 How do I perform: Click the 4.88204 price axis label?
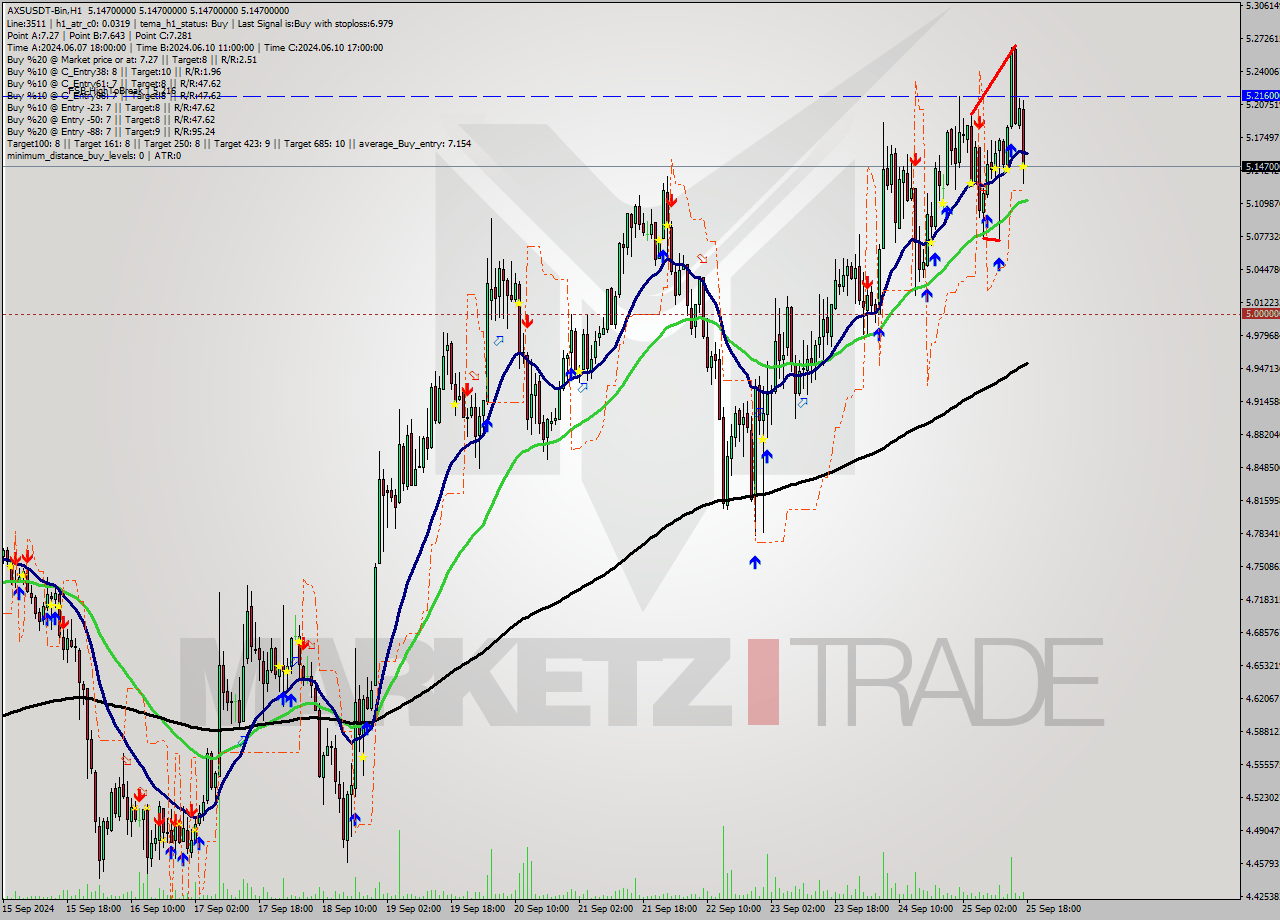1262,434
